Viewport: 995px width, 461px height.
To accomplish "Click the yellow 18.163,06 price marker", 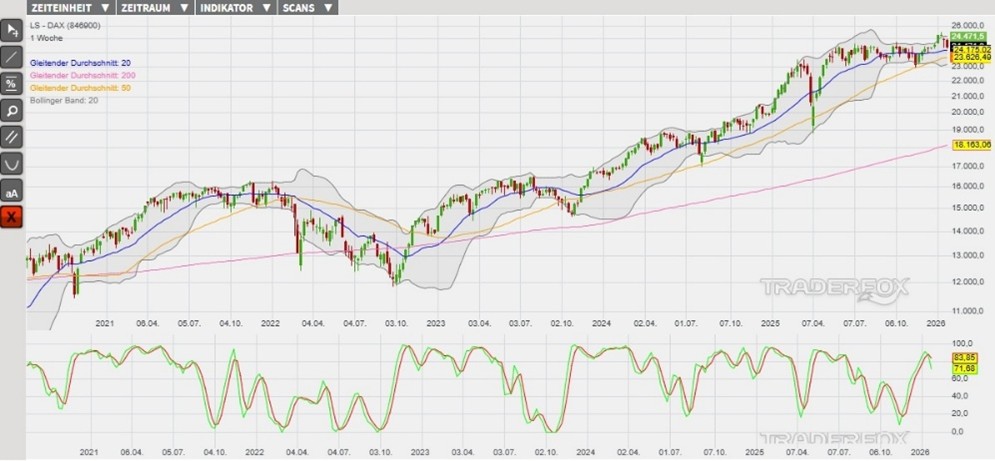I will point(970,145).
